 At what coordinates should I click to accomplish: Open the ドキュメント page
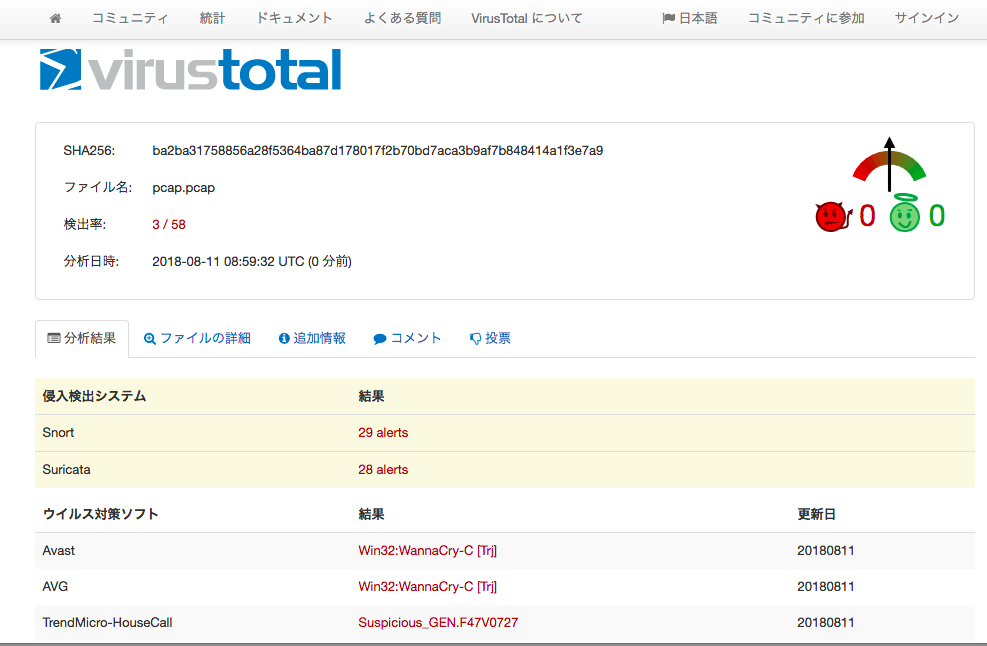(x=294, y=18)
